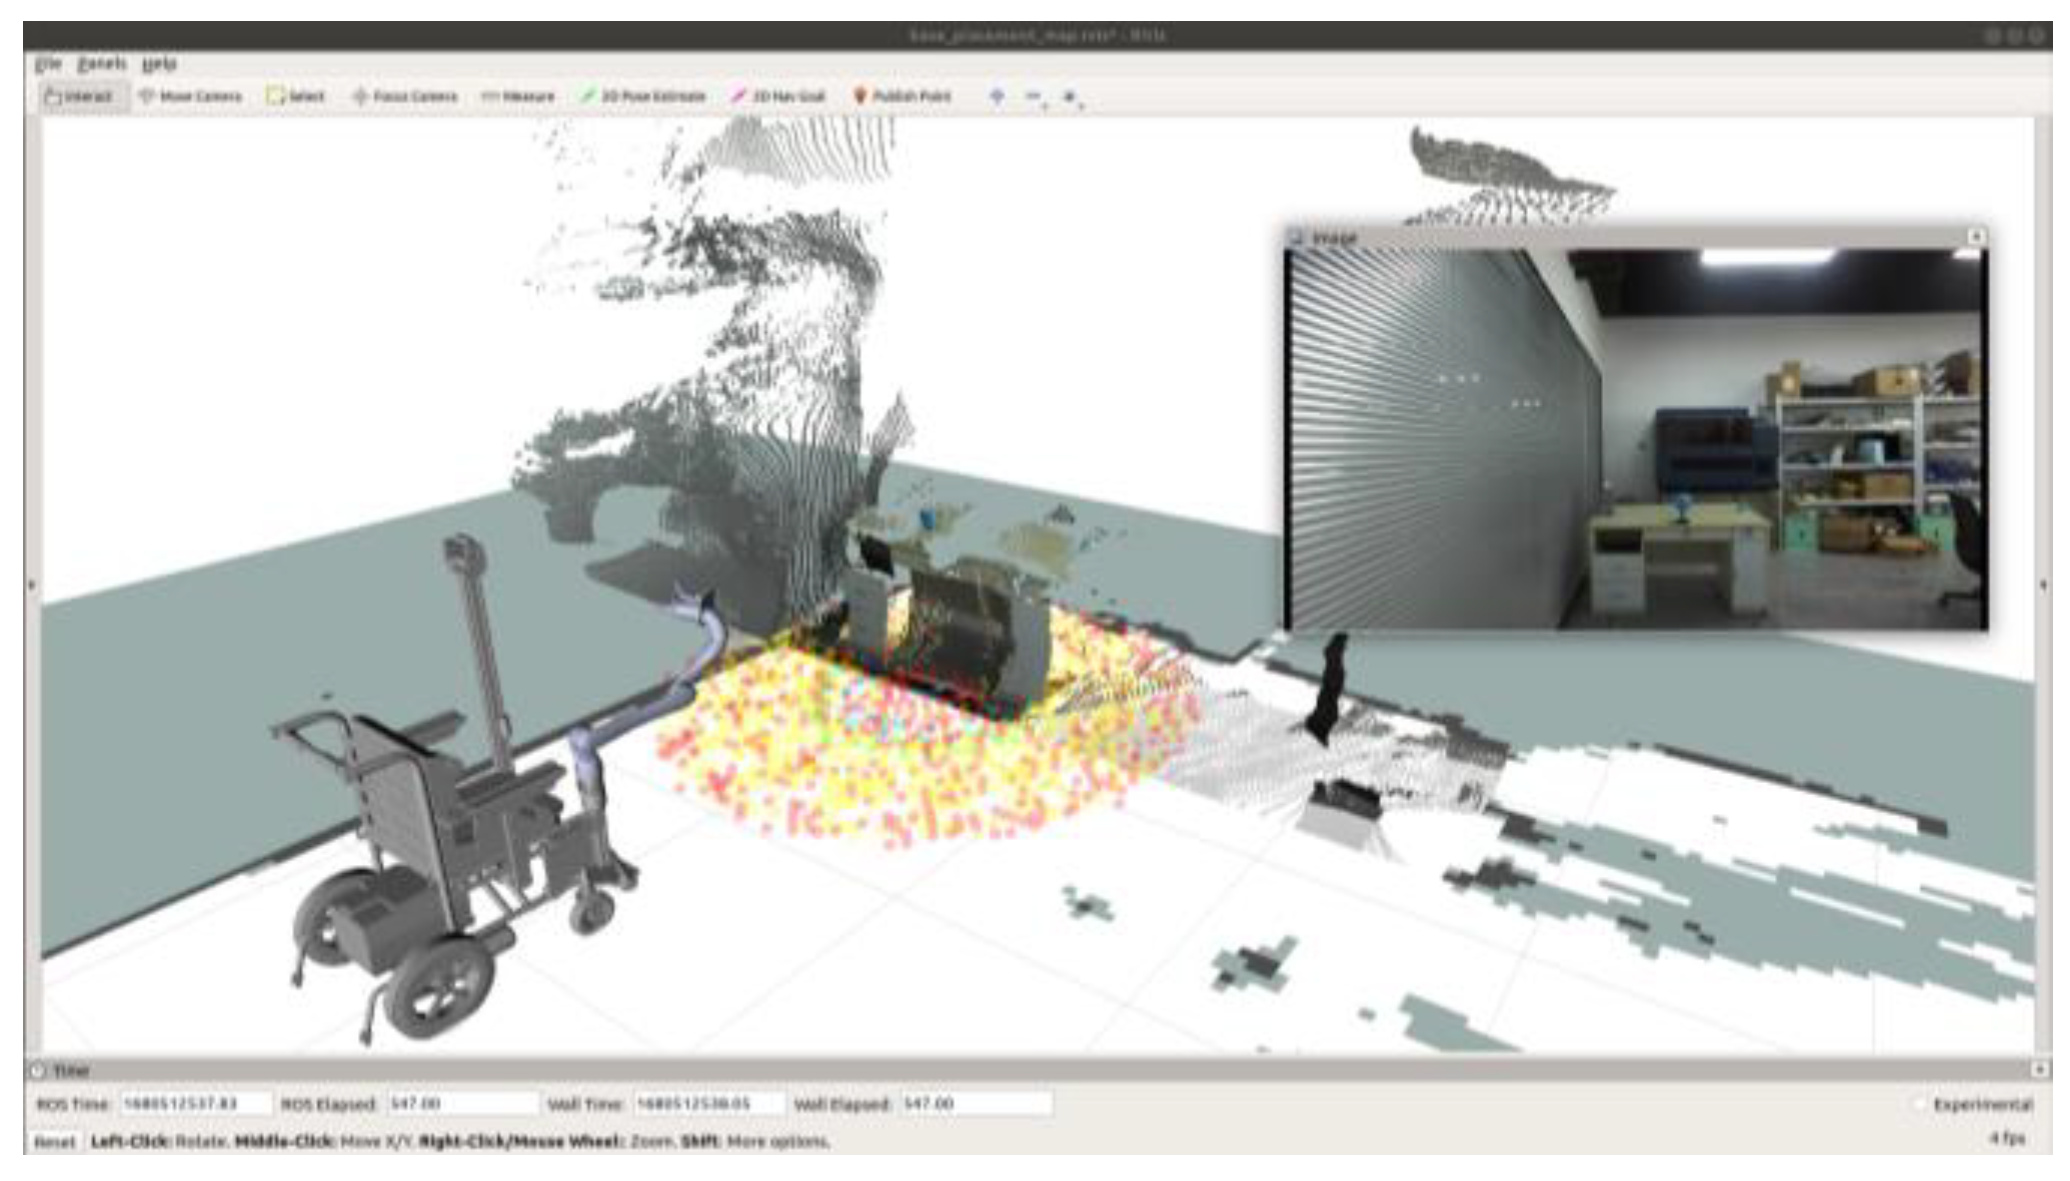Click the ROS Time field
This screenshot has width=2070, height=1181.
[195, 1103]
